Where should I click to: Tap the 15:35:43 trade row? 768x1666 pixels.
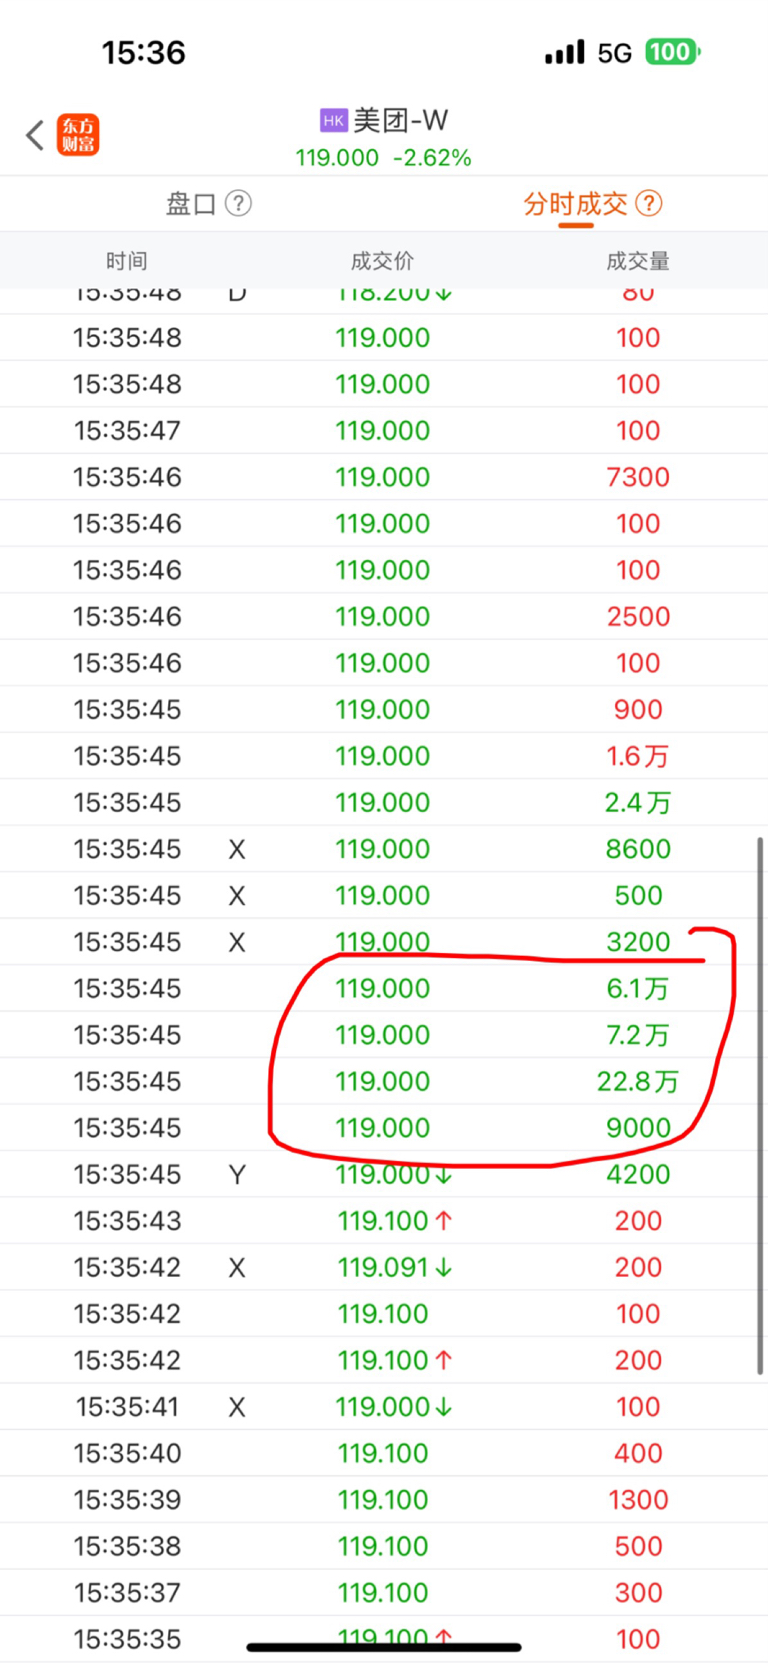click(384, 1221)
